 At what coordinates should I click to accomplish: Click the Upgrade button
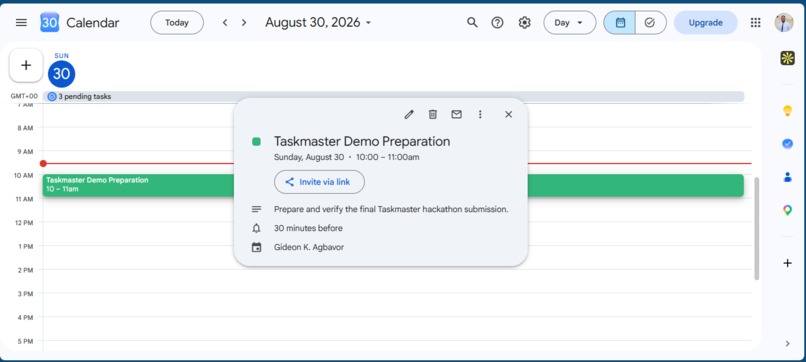pyautogui.click(x=705, y=23)
